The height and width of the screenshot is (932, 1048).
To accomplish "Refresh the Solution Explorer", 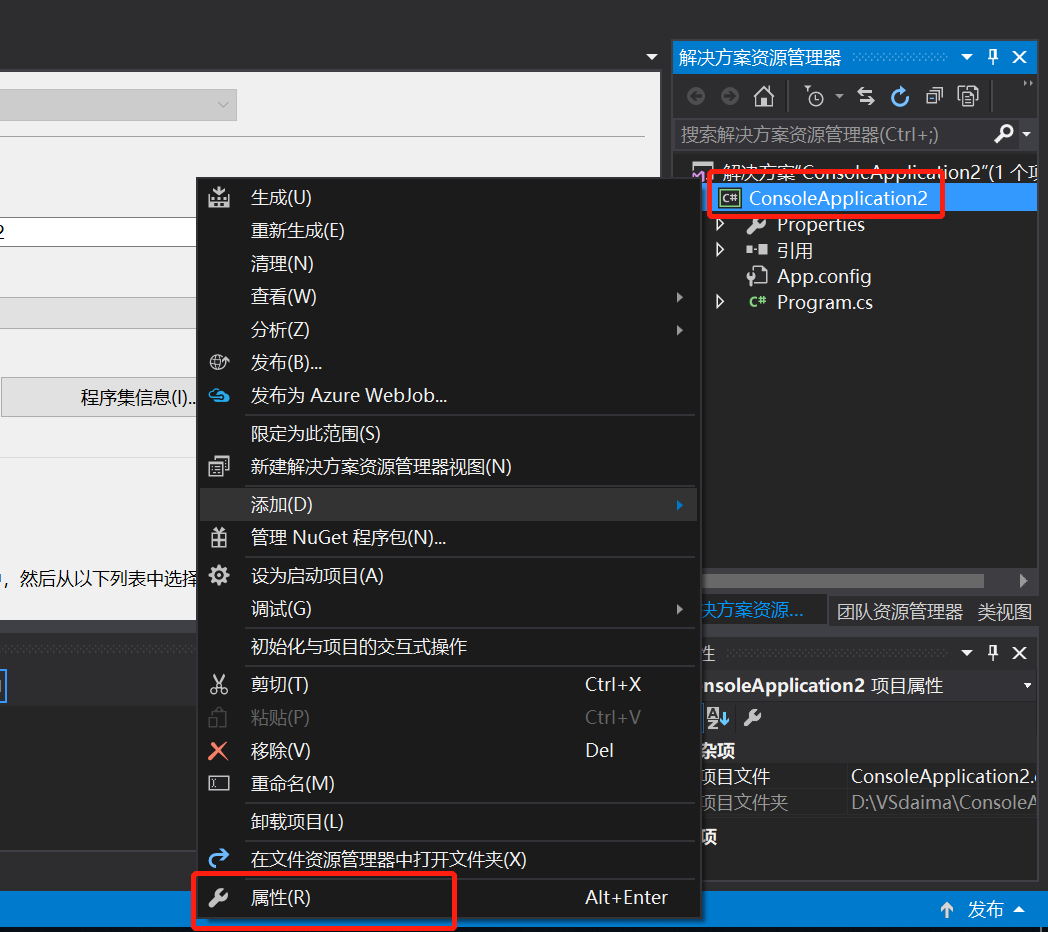I will coord(900,96).
